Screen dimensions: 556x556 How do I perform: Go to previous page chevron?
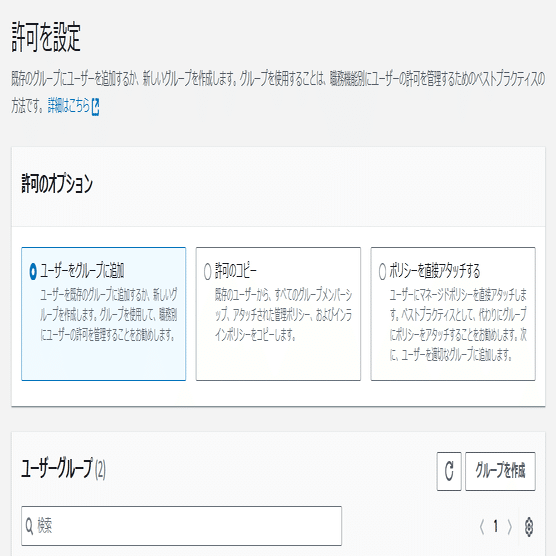[482, 527]
